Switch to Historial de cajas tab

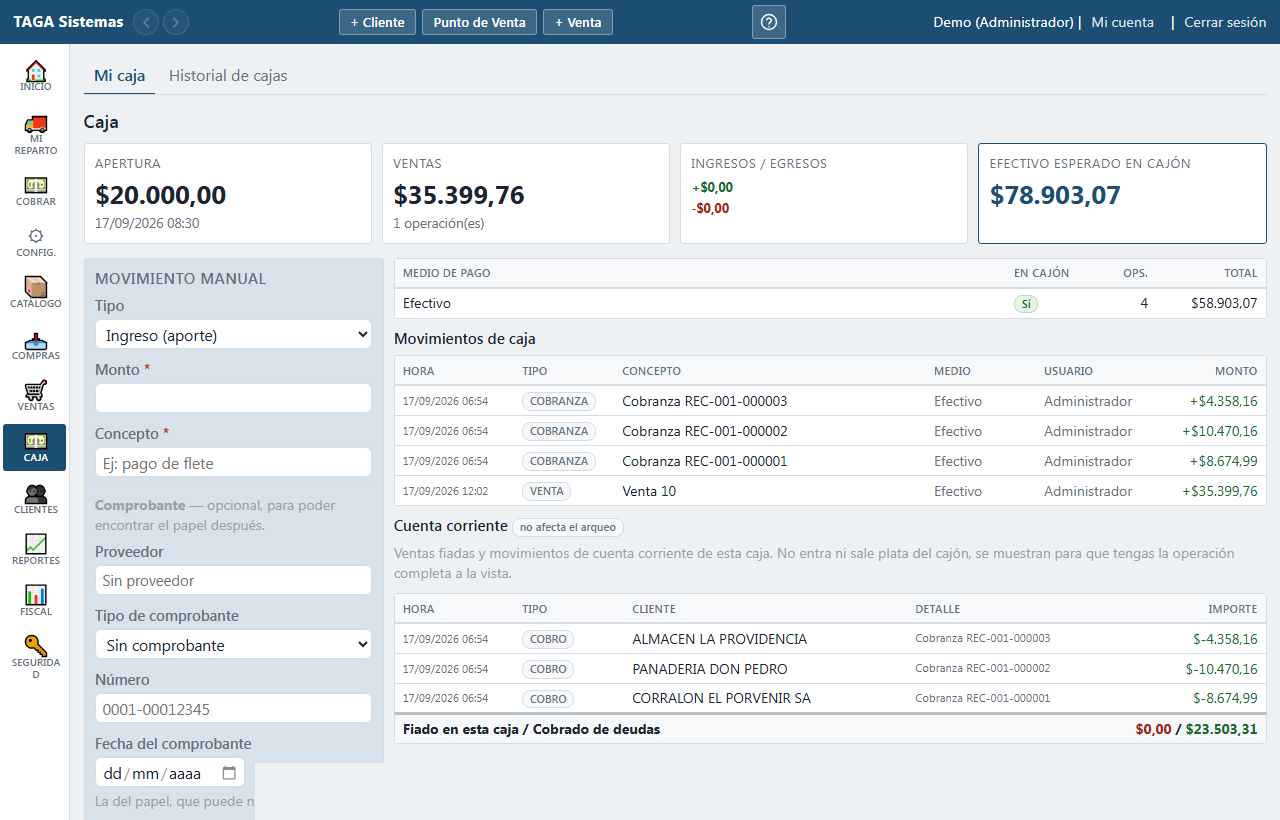(x=228, y=76)
